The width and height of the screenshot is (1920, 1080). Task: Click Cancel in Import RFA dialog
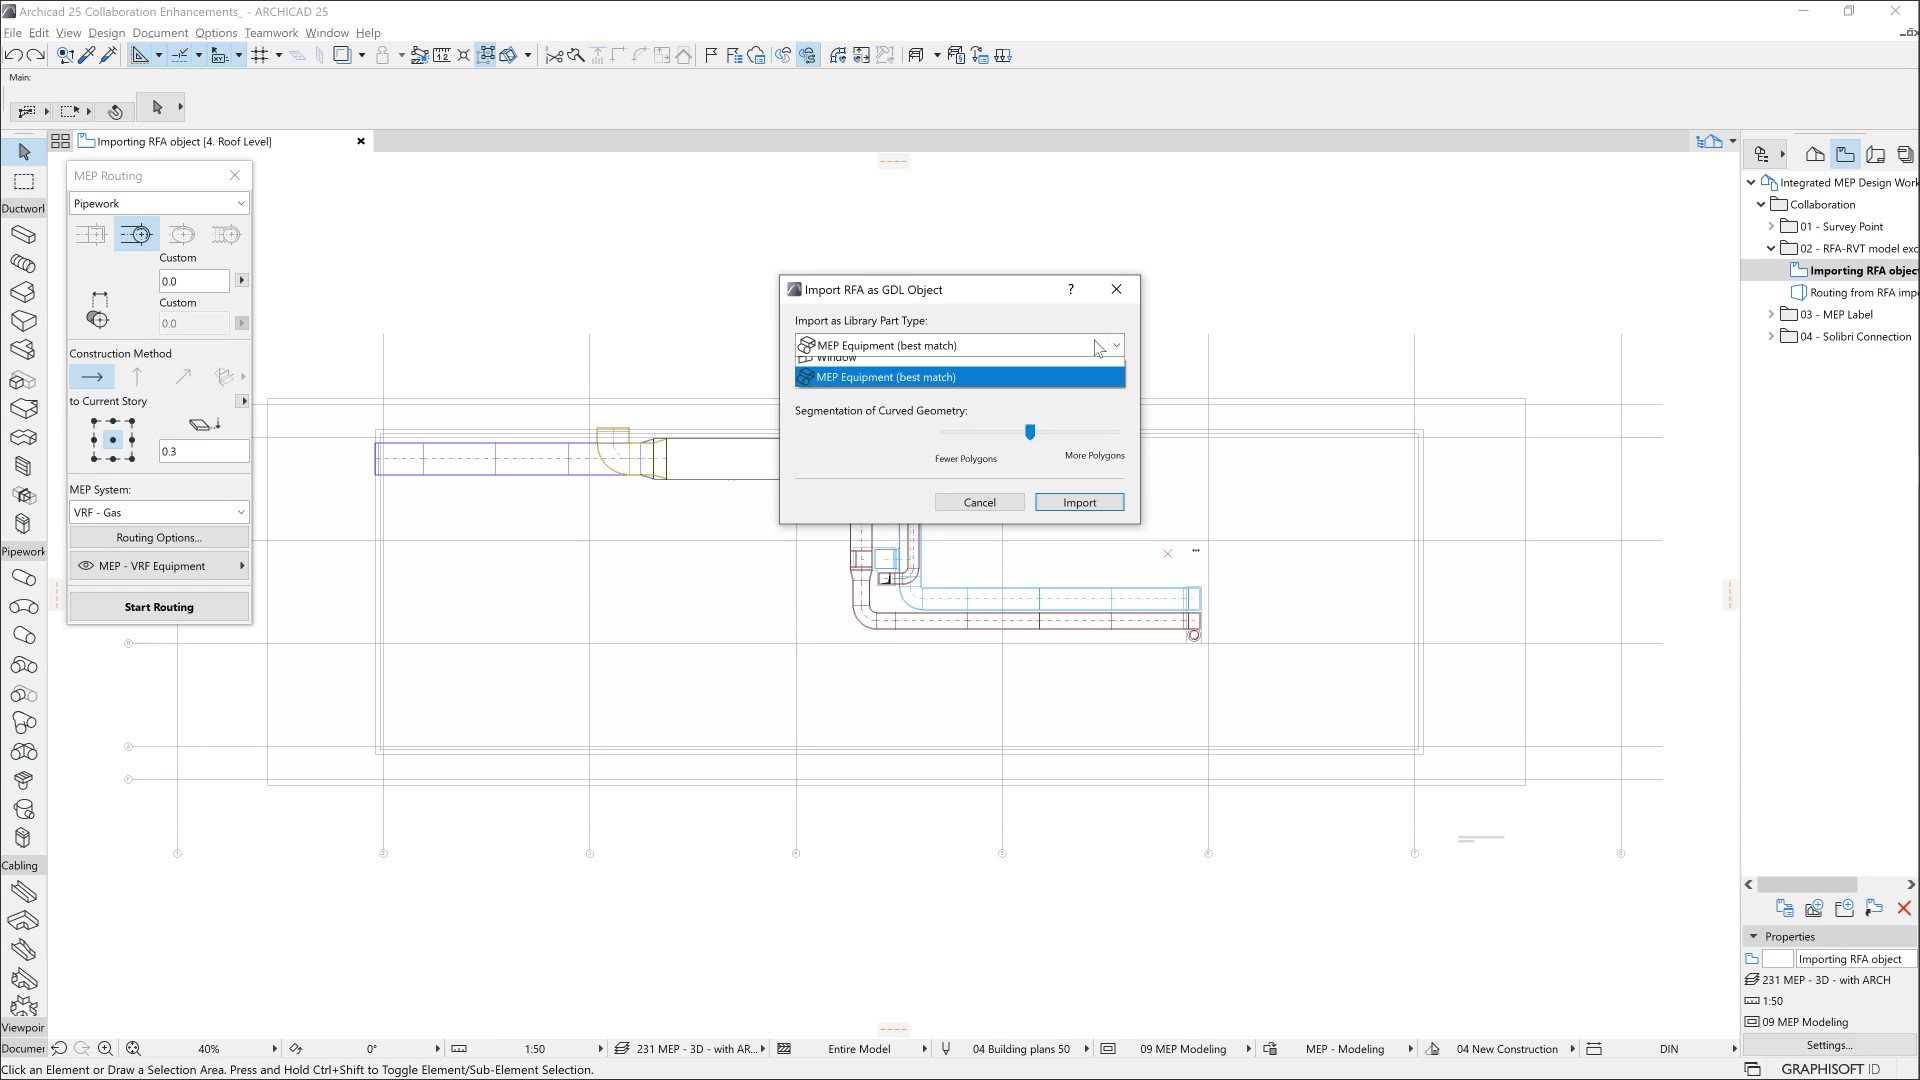pos(979,502)
